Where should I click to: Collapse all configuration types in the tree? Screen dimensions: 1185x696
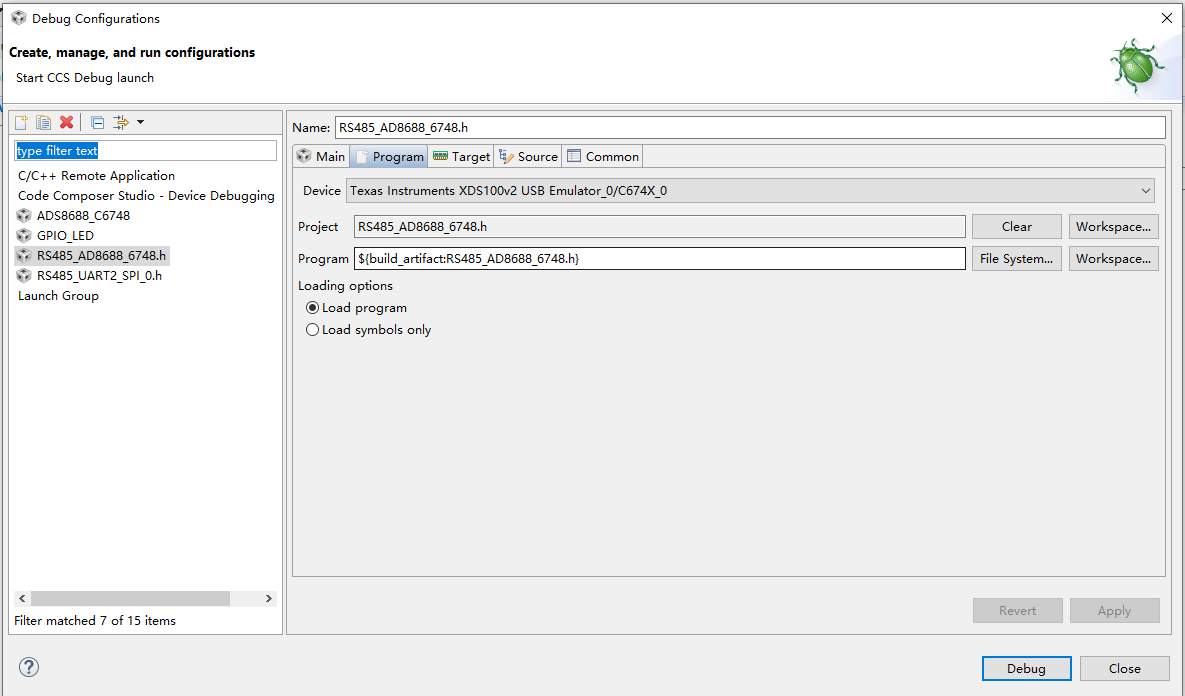click(96, 122)
